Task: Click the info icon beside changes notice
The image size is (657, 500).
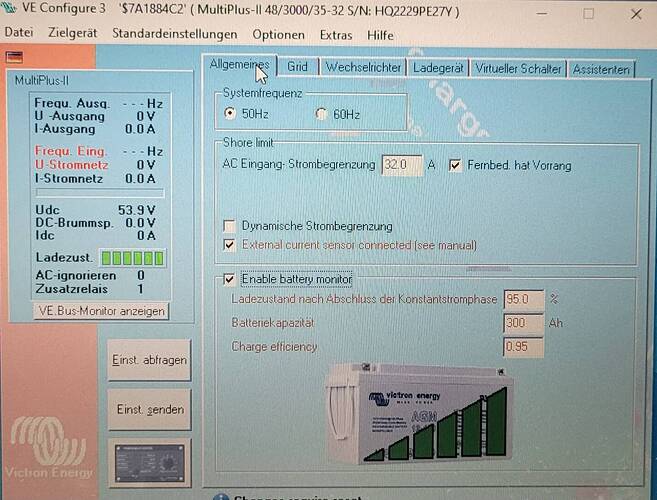Action: (221, 497)
